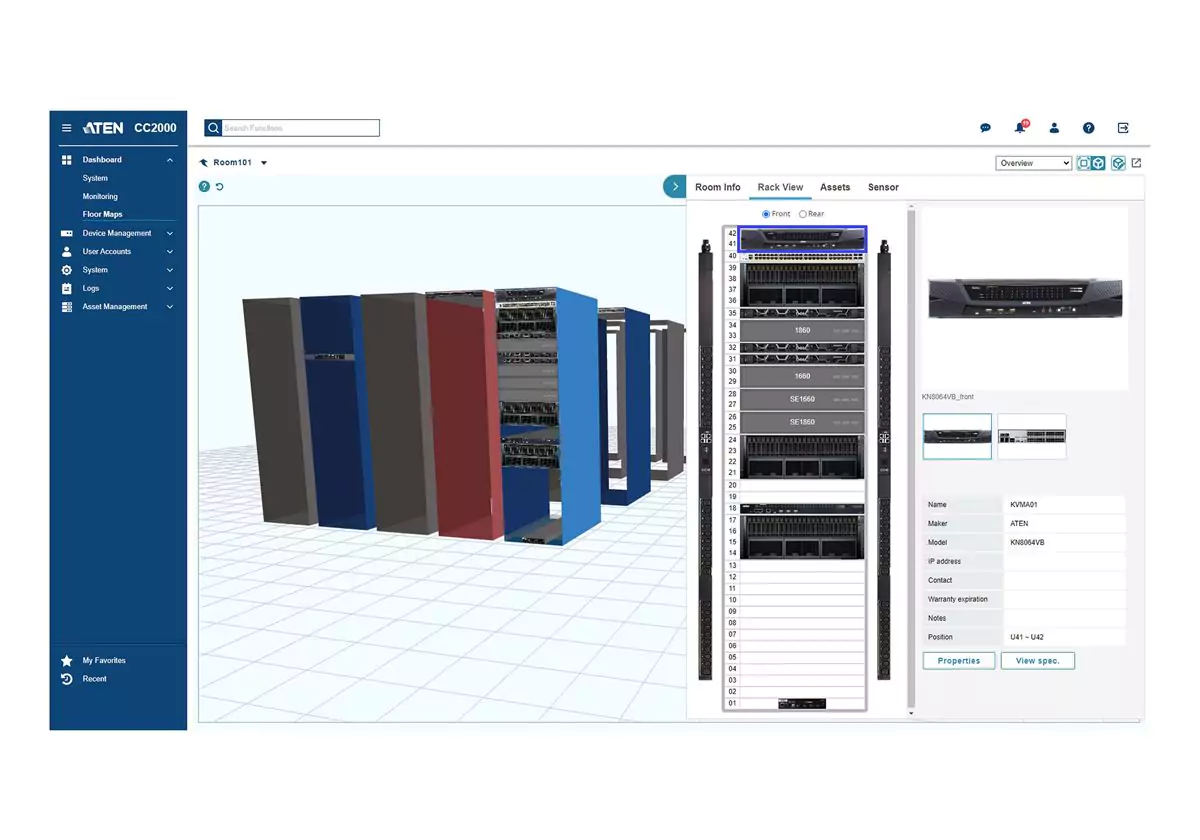
Task: Open the chat messages icon
Action: (985, 127)
